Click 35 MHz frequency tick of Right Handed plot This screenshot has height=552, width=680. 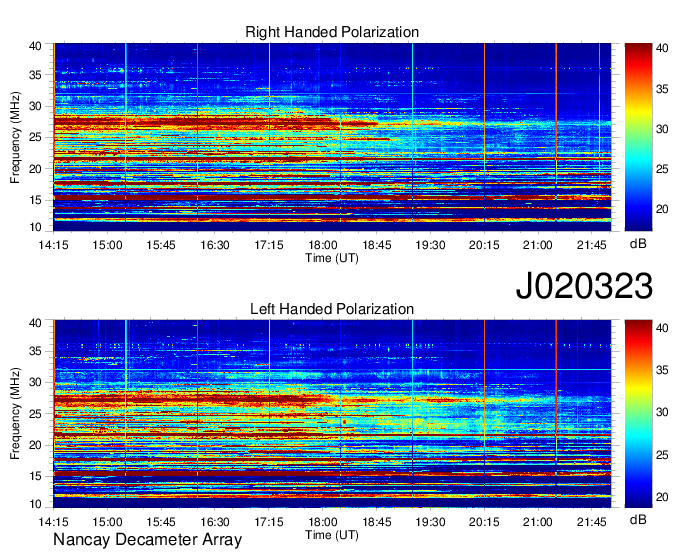[35, 75]
